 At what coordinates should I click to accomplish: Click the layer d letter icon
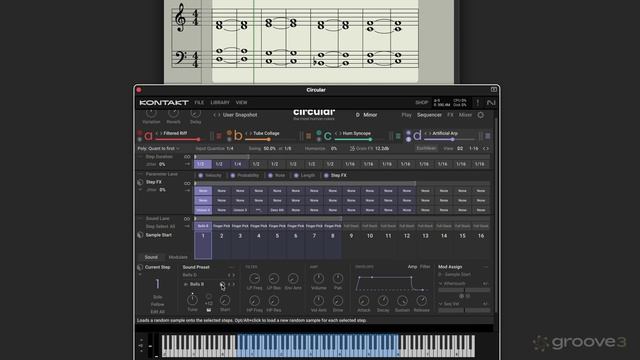click(x=417, y=136)
